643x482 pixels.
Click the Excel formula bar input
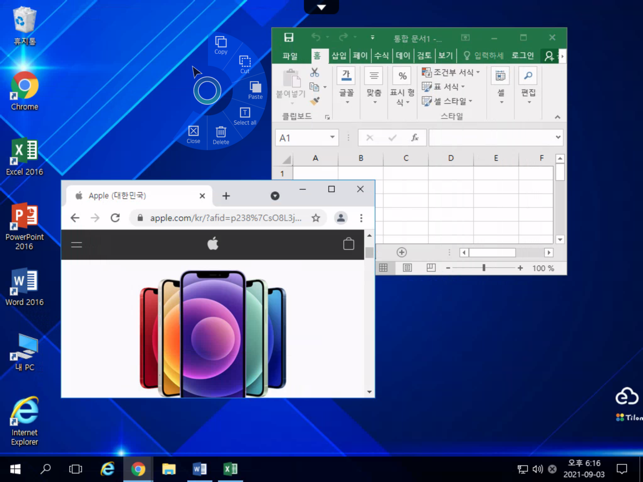[491, 137]
